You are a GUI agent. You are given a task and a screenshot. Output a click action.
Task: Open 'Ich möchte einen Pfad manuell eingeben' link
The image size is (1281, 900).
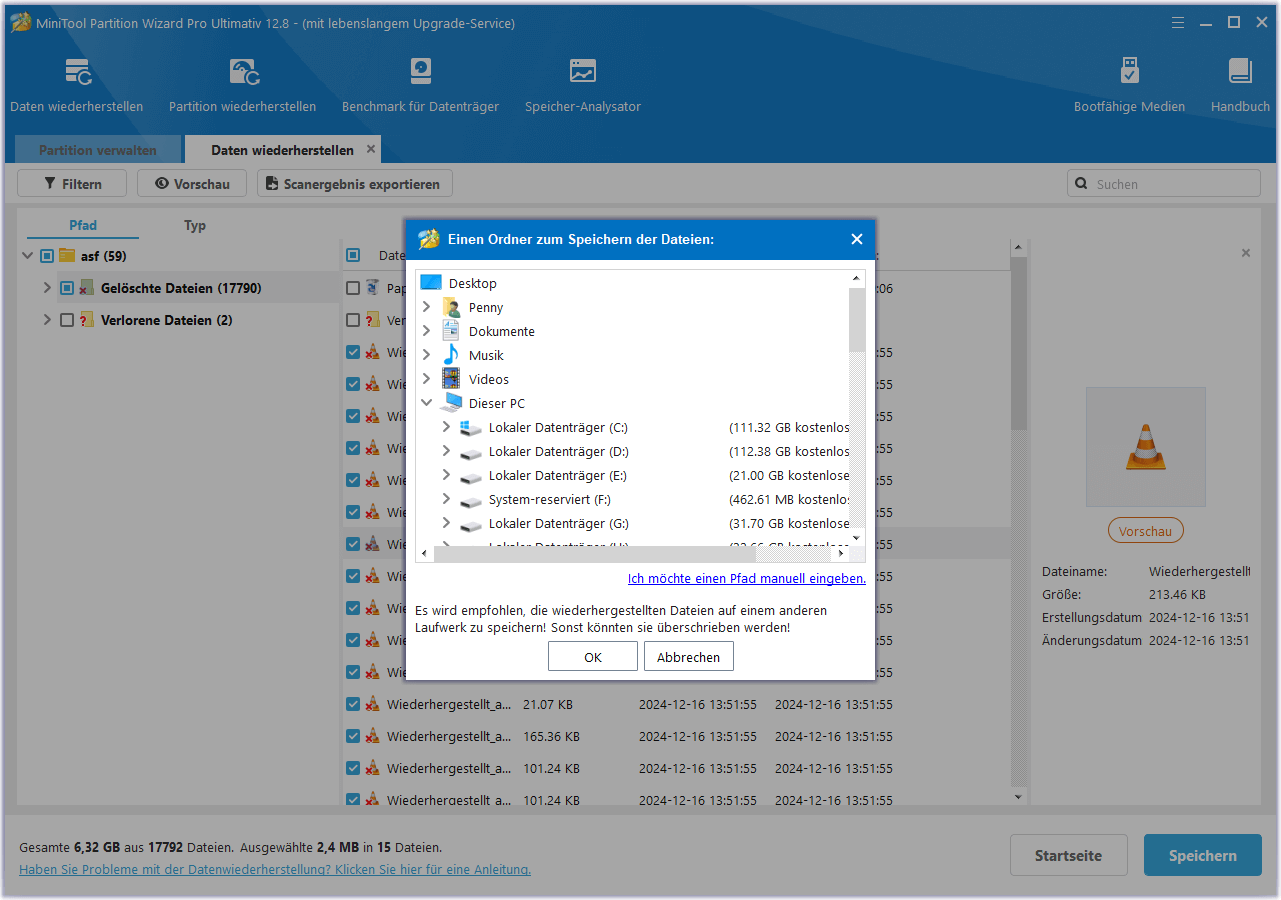pyautogui.click(x=747, y=578)
